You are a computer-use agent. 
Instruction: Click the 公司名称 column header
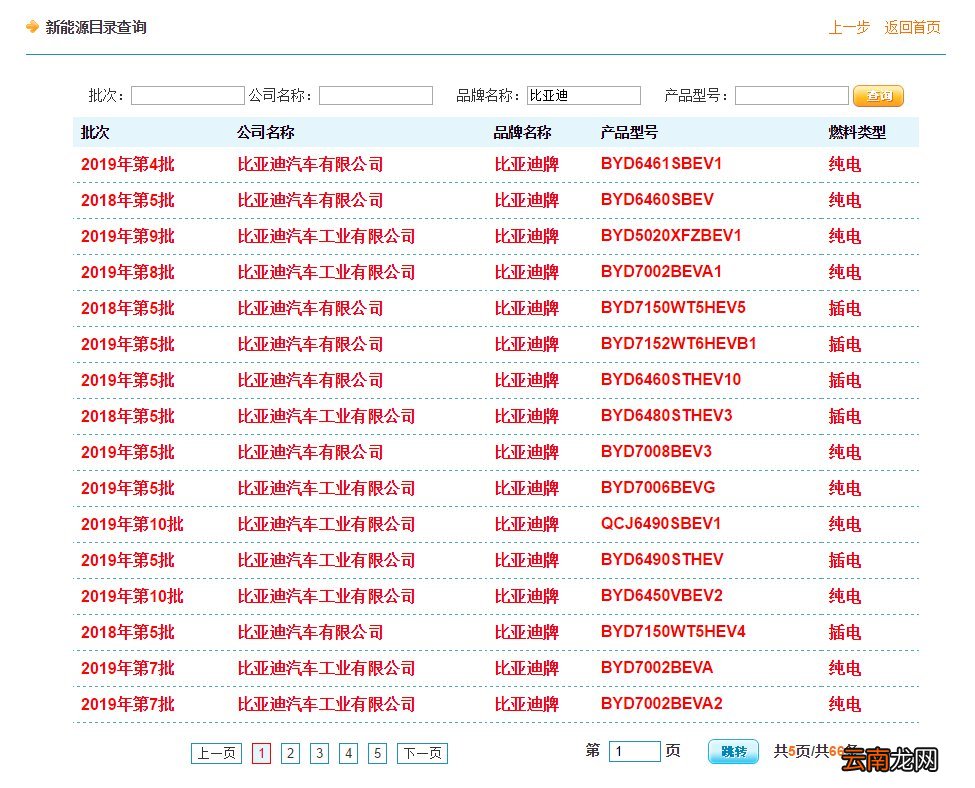pyautogui.click(x=266, y=132)
